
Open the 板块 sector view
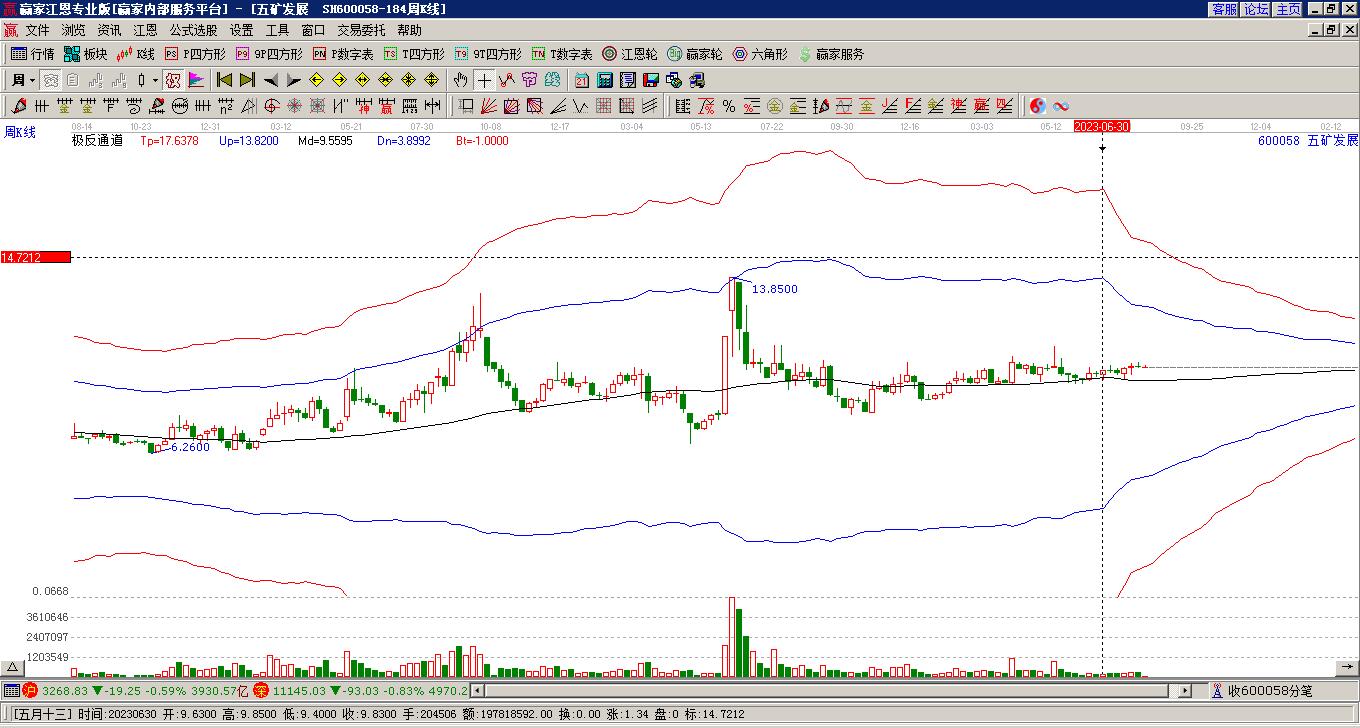coord(86,54)
